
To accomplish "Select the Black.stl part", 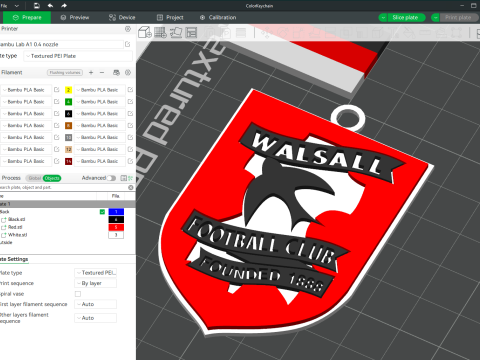I will coord(17,219).
